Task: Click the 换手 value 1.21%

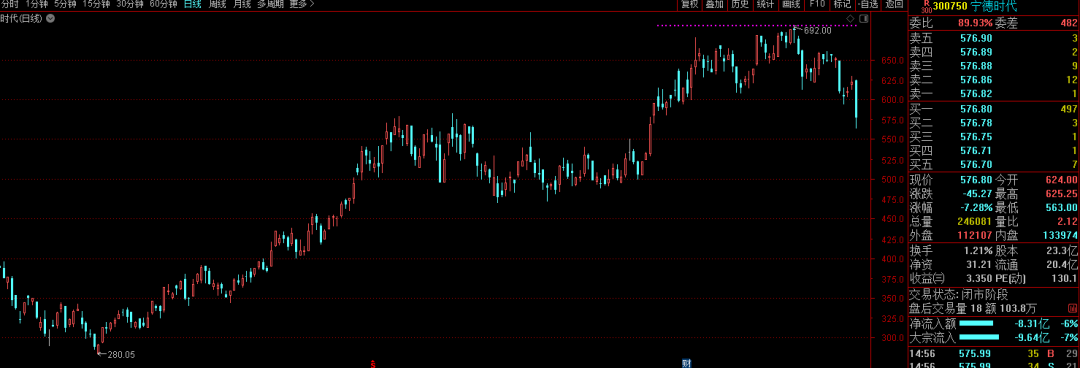Action: 979,250
